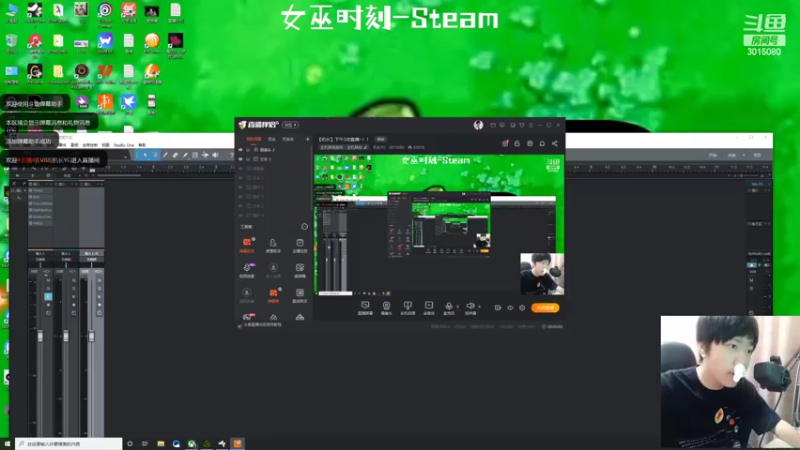The image size is (800, 450).
Task: Arm record on the second mixer channel
Action: click(x=73, y=305)
